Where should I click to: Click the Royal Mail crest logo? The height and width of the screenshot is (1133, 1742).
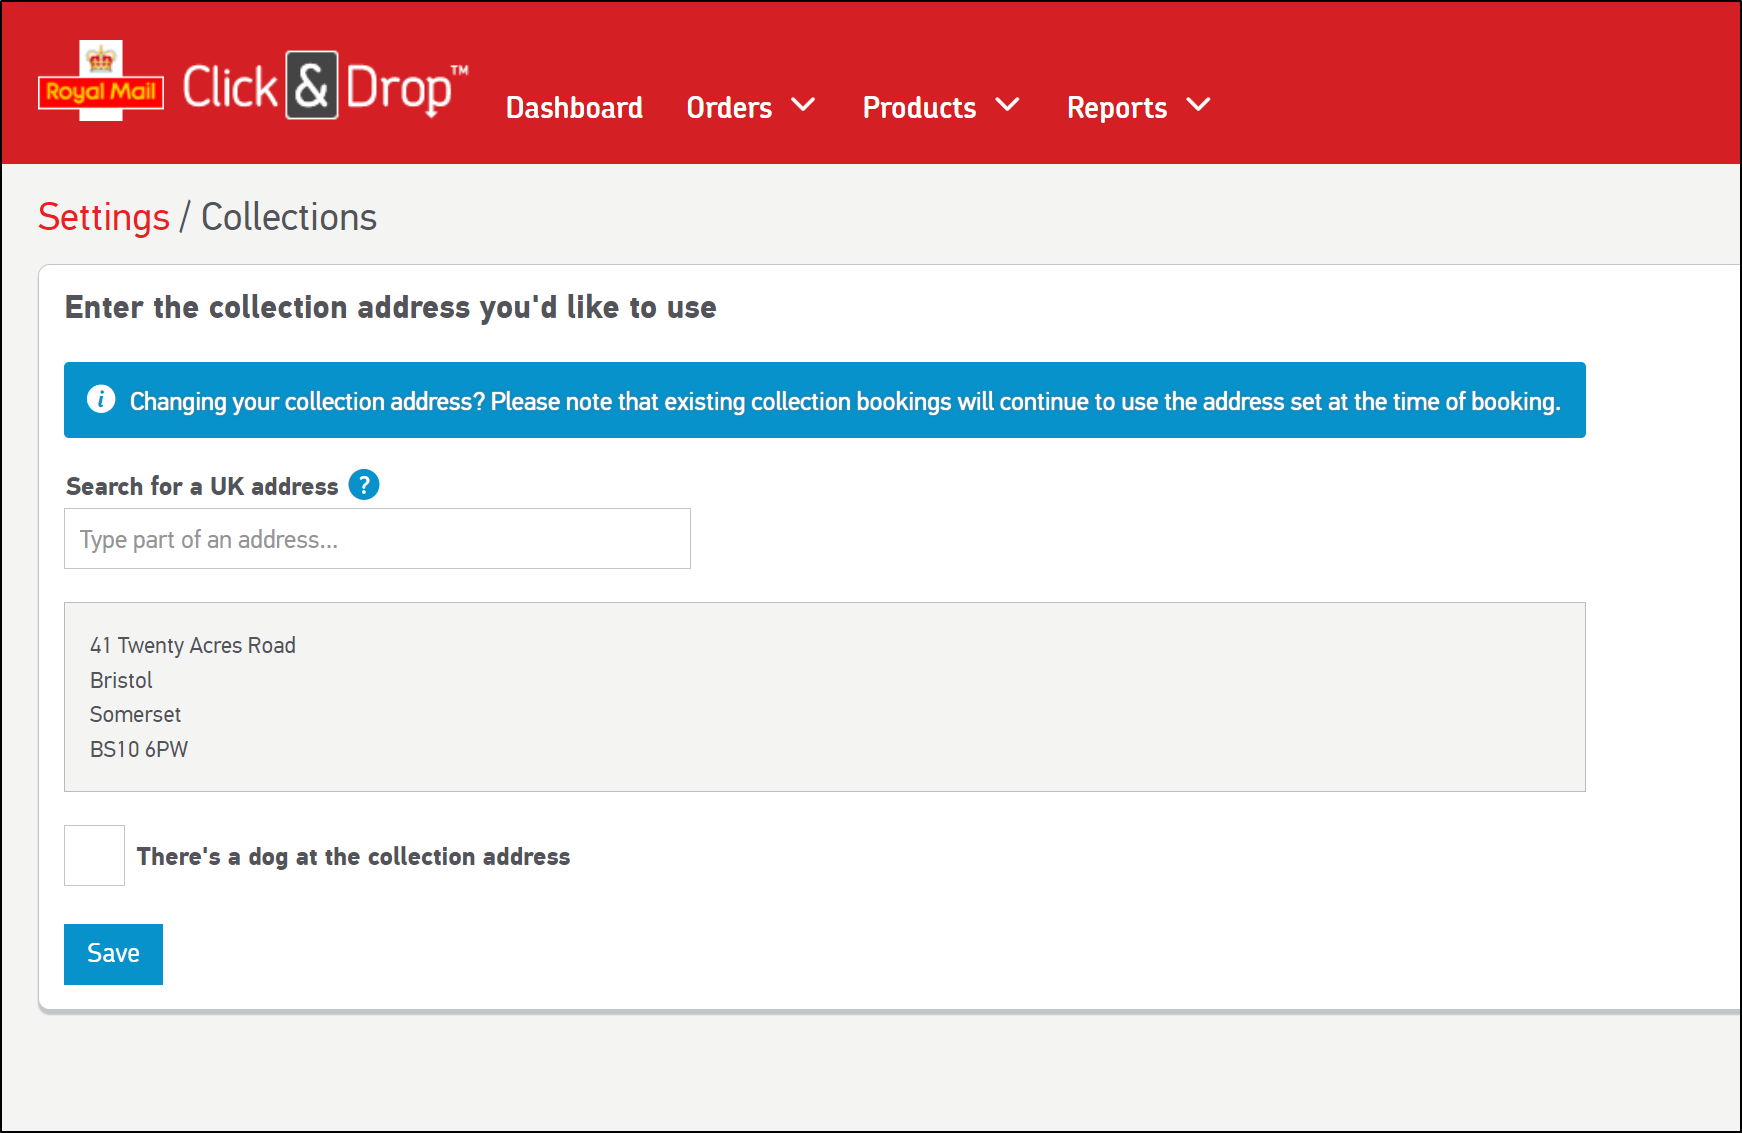(100, 82)
